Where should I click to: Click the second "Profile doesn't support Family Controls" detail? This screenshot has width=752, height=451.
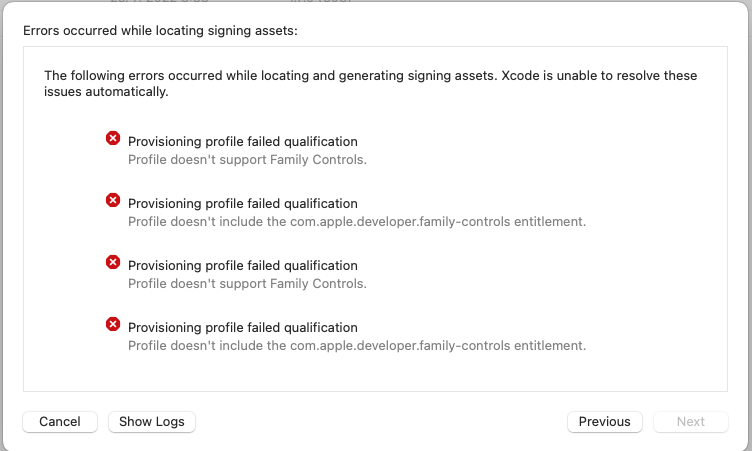pyautogui.click(x=247, y=283)
